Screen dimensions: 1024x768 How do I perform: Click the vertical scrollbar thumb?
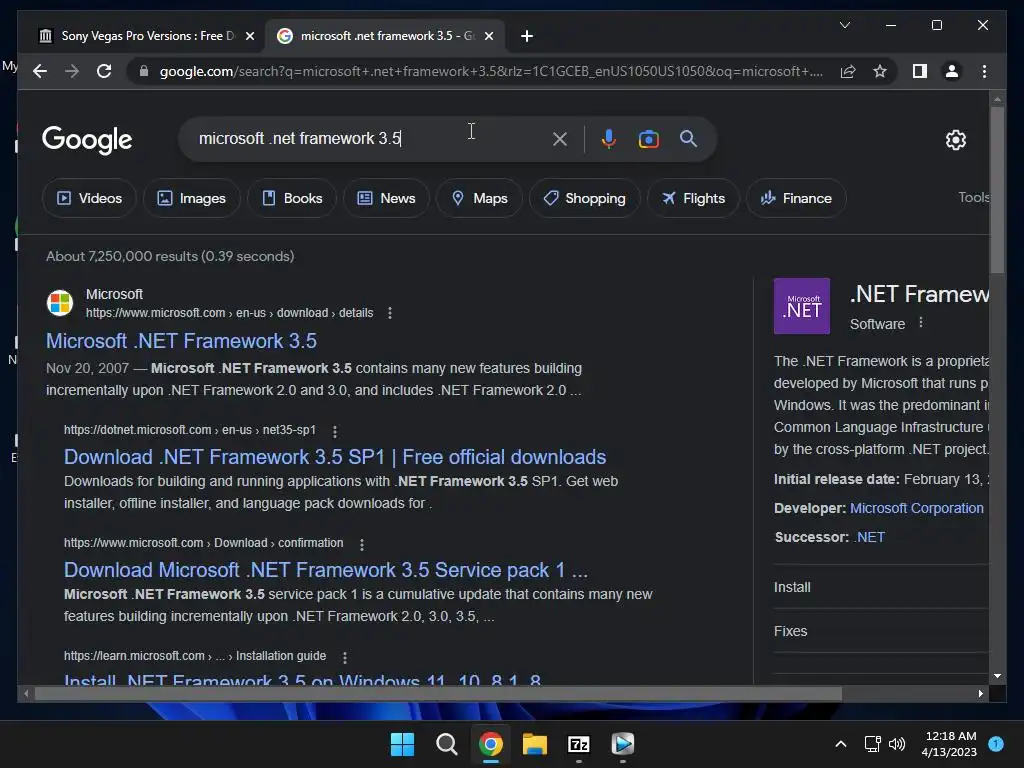997,189
